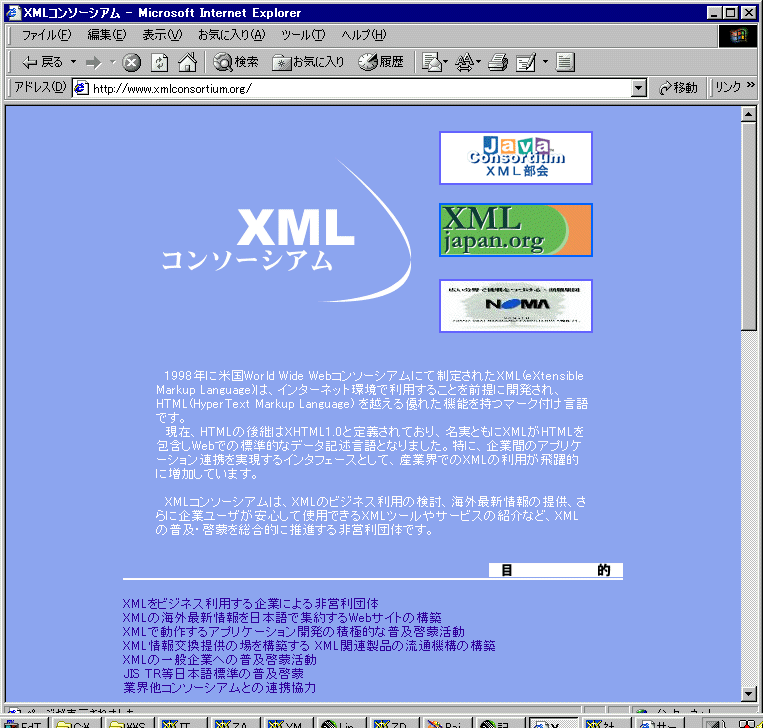Follow the JIS TR等日本語標準の普及啓蒙 link

pyautogui.click(x=213, y=674)
